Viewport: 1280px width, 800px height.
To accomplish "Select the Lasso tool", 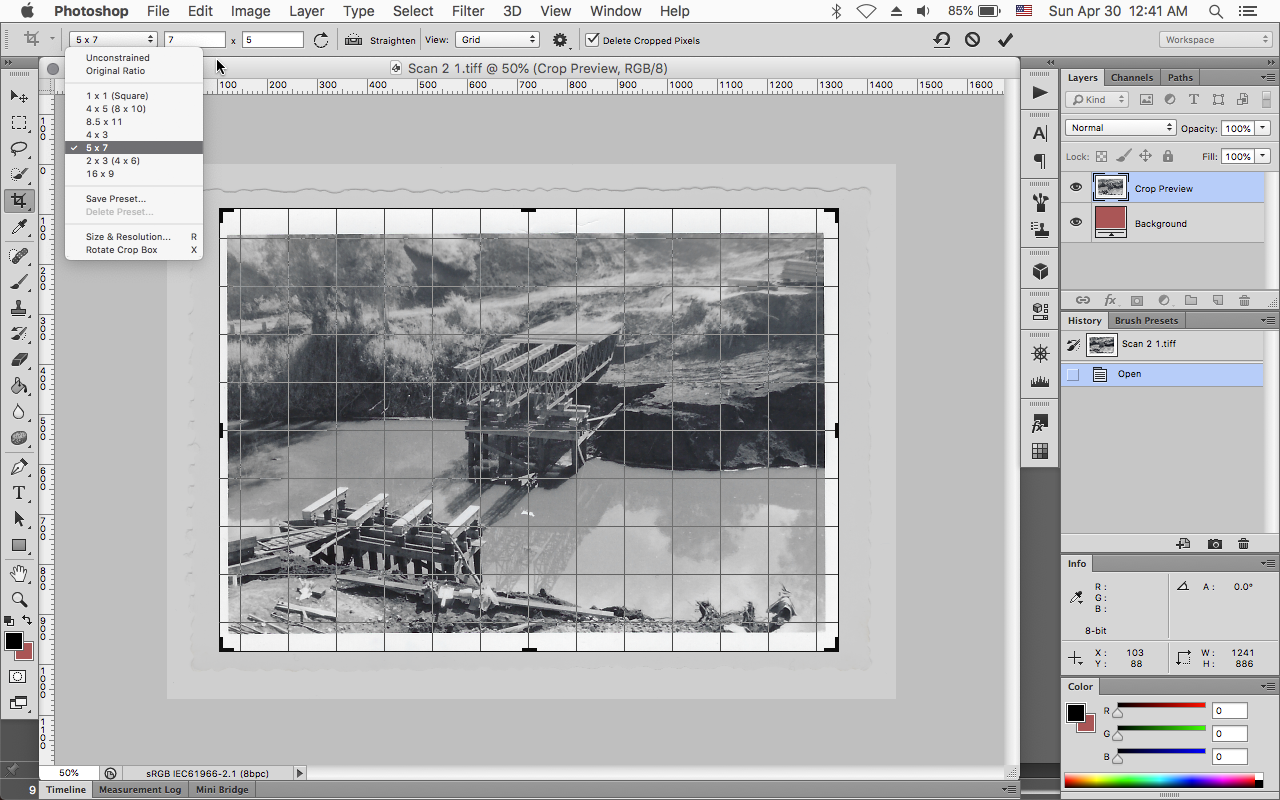I will pos(20,151).
